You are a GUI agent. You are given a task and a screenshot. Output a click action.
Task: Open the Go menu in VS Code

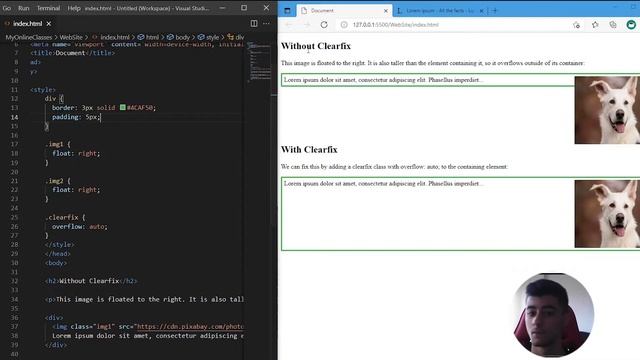[7, 8]
